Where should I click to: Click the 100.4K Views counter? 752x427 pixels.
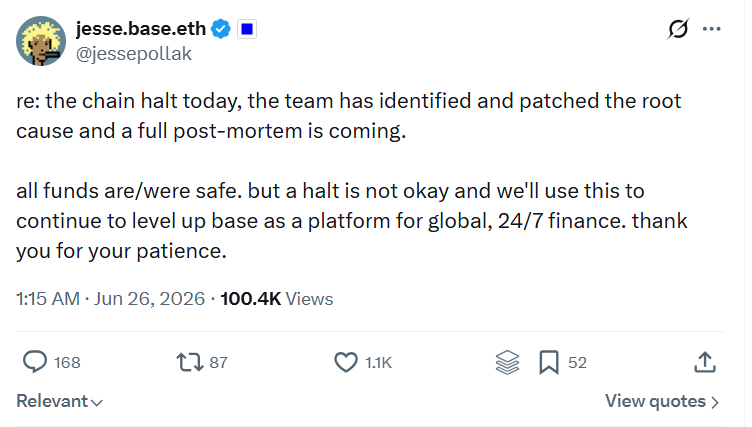277,299
